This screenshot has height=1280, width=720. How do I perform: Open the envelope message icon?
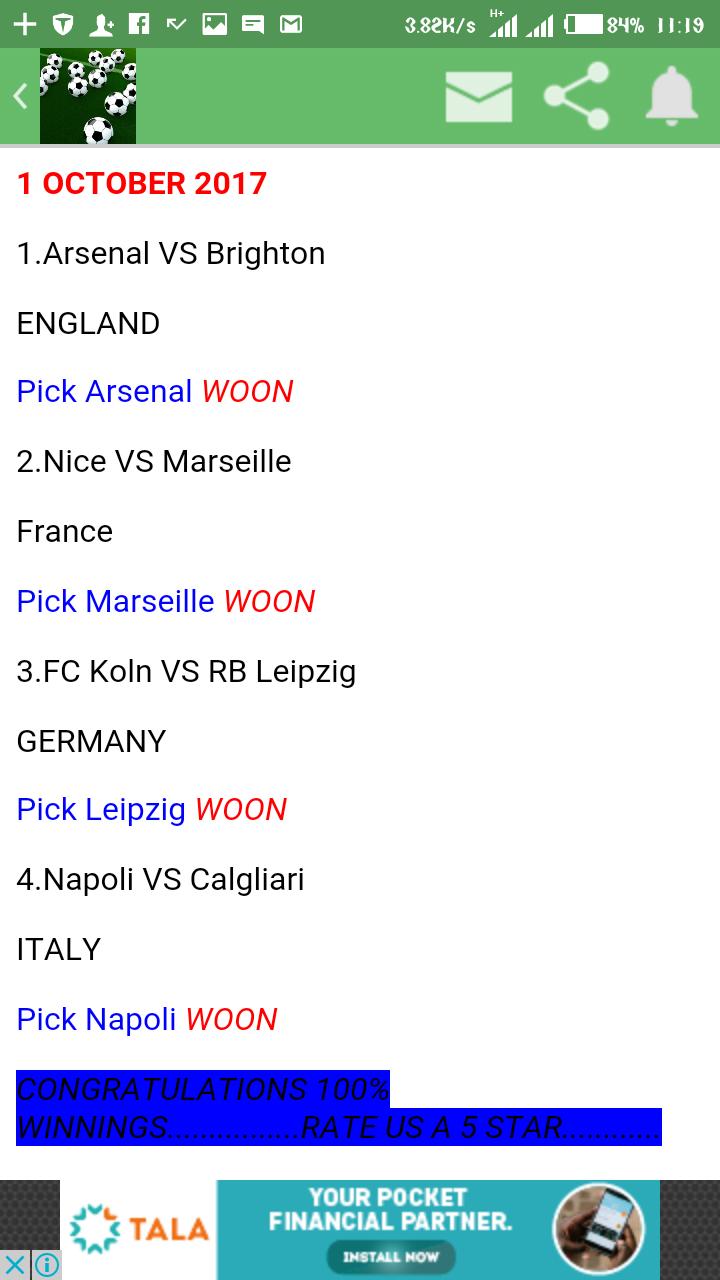coord(478,97)
